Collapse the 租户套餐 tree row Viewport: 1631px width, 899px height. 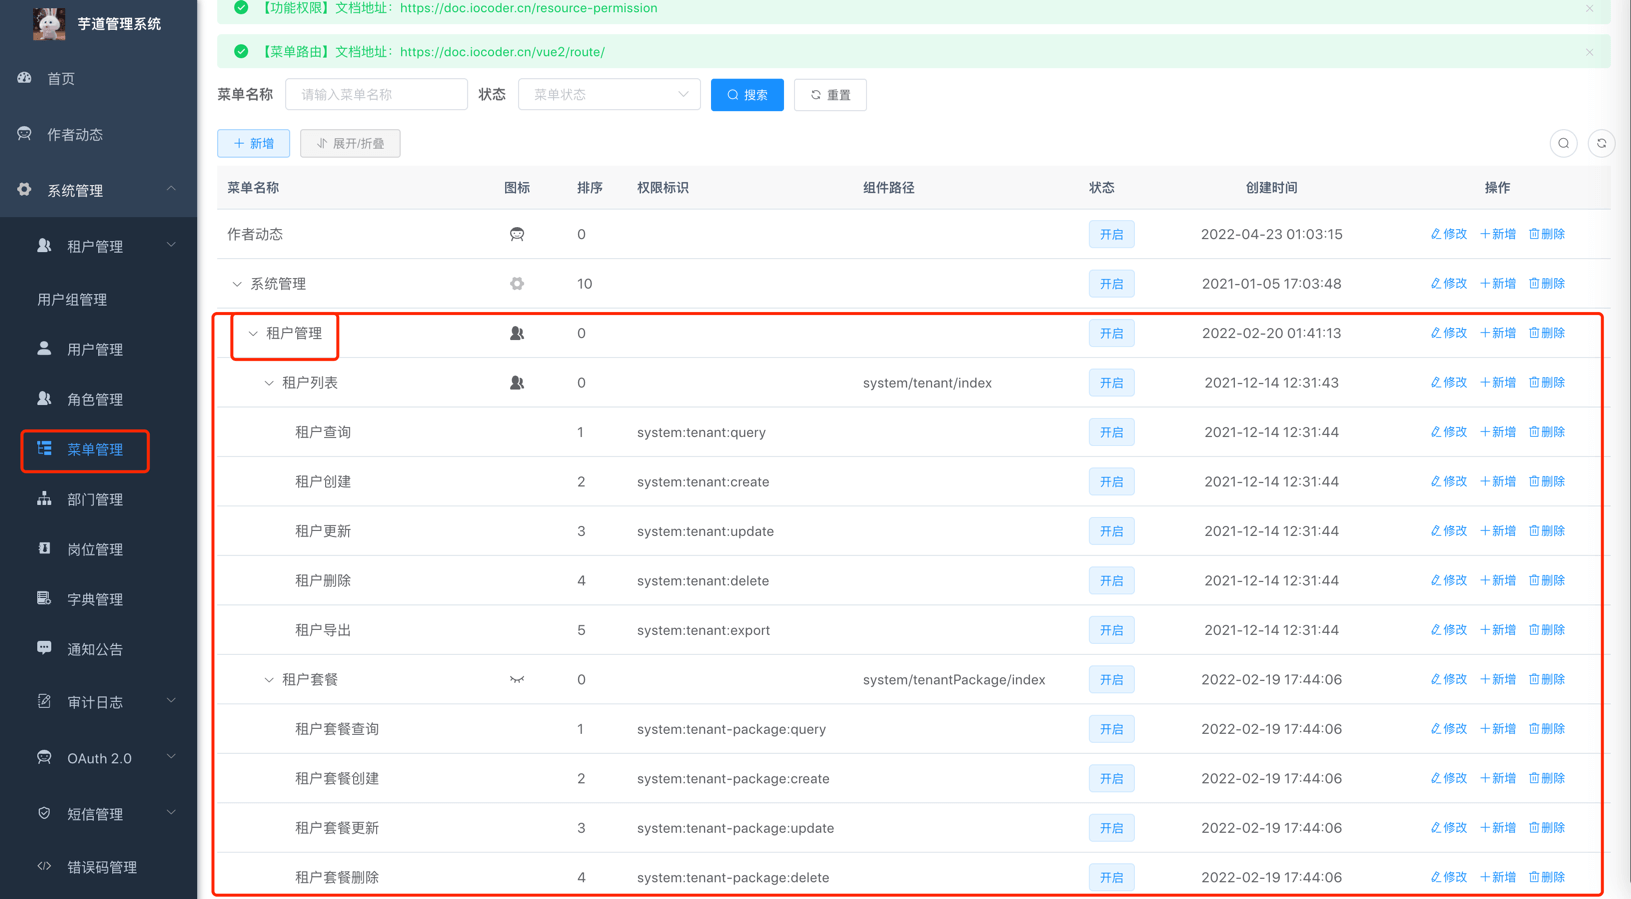click(x=269, y=680)
